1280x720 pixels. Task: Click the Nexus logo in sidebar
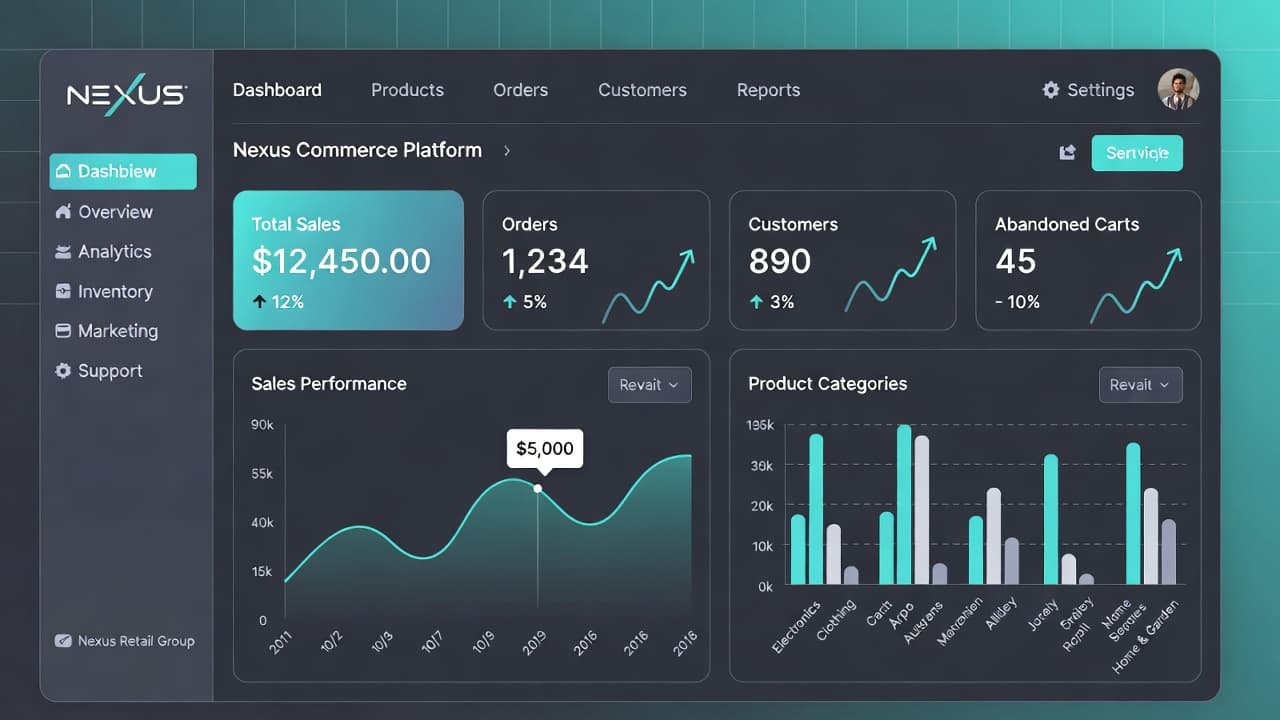(x=126, y=95)
